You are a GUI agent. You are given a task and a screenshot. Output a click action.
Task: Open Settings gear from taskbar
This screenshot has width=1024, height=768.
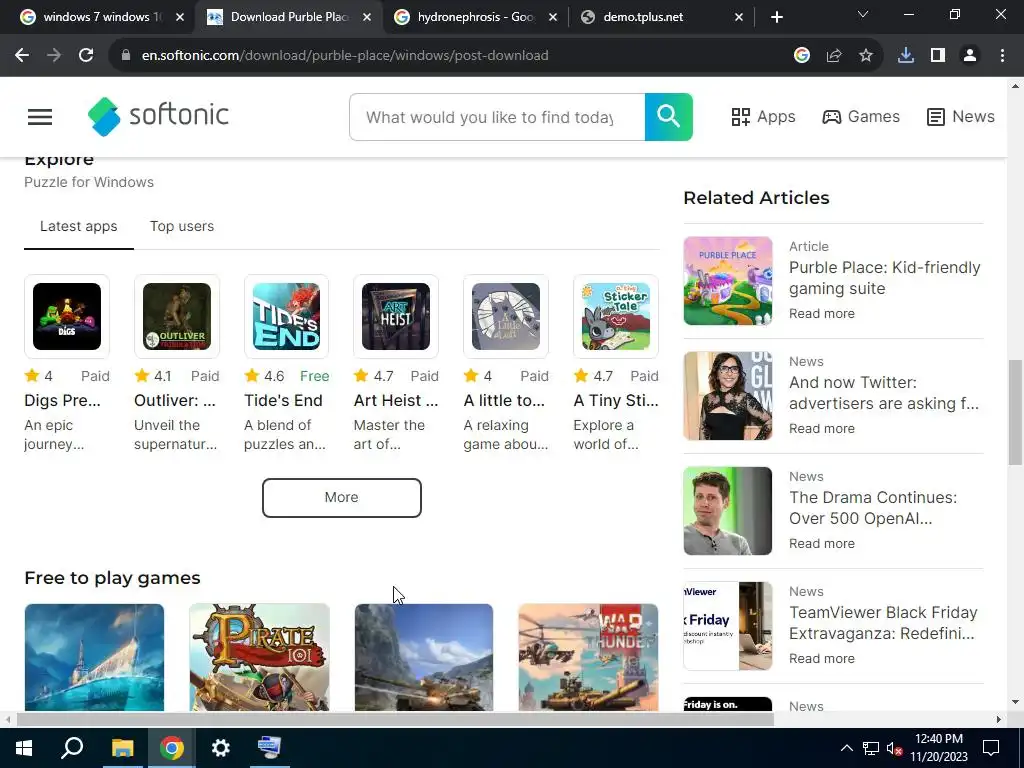pyautogui.click(x=221, y=748)
